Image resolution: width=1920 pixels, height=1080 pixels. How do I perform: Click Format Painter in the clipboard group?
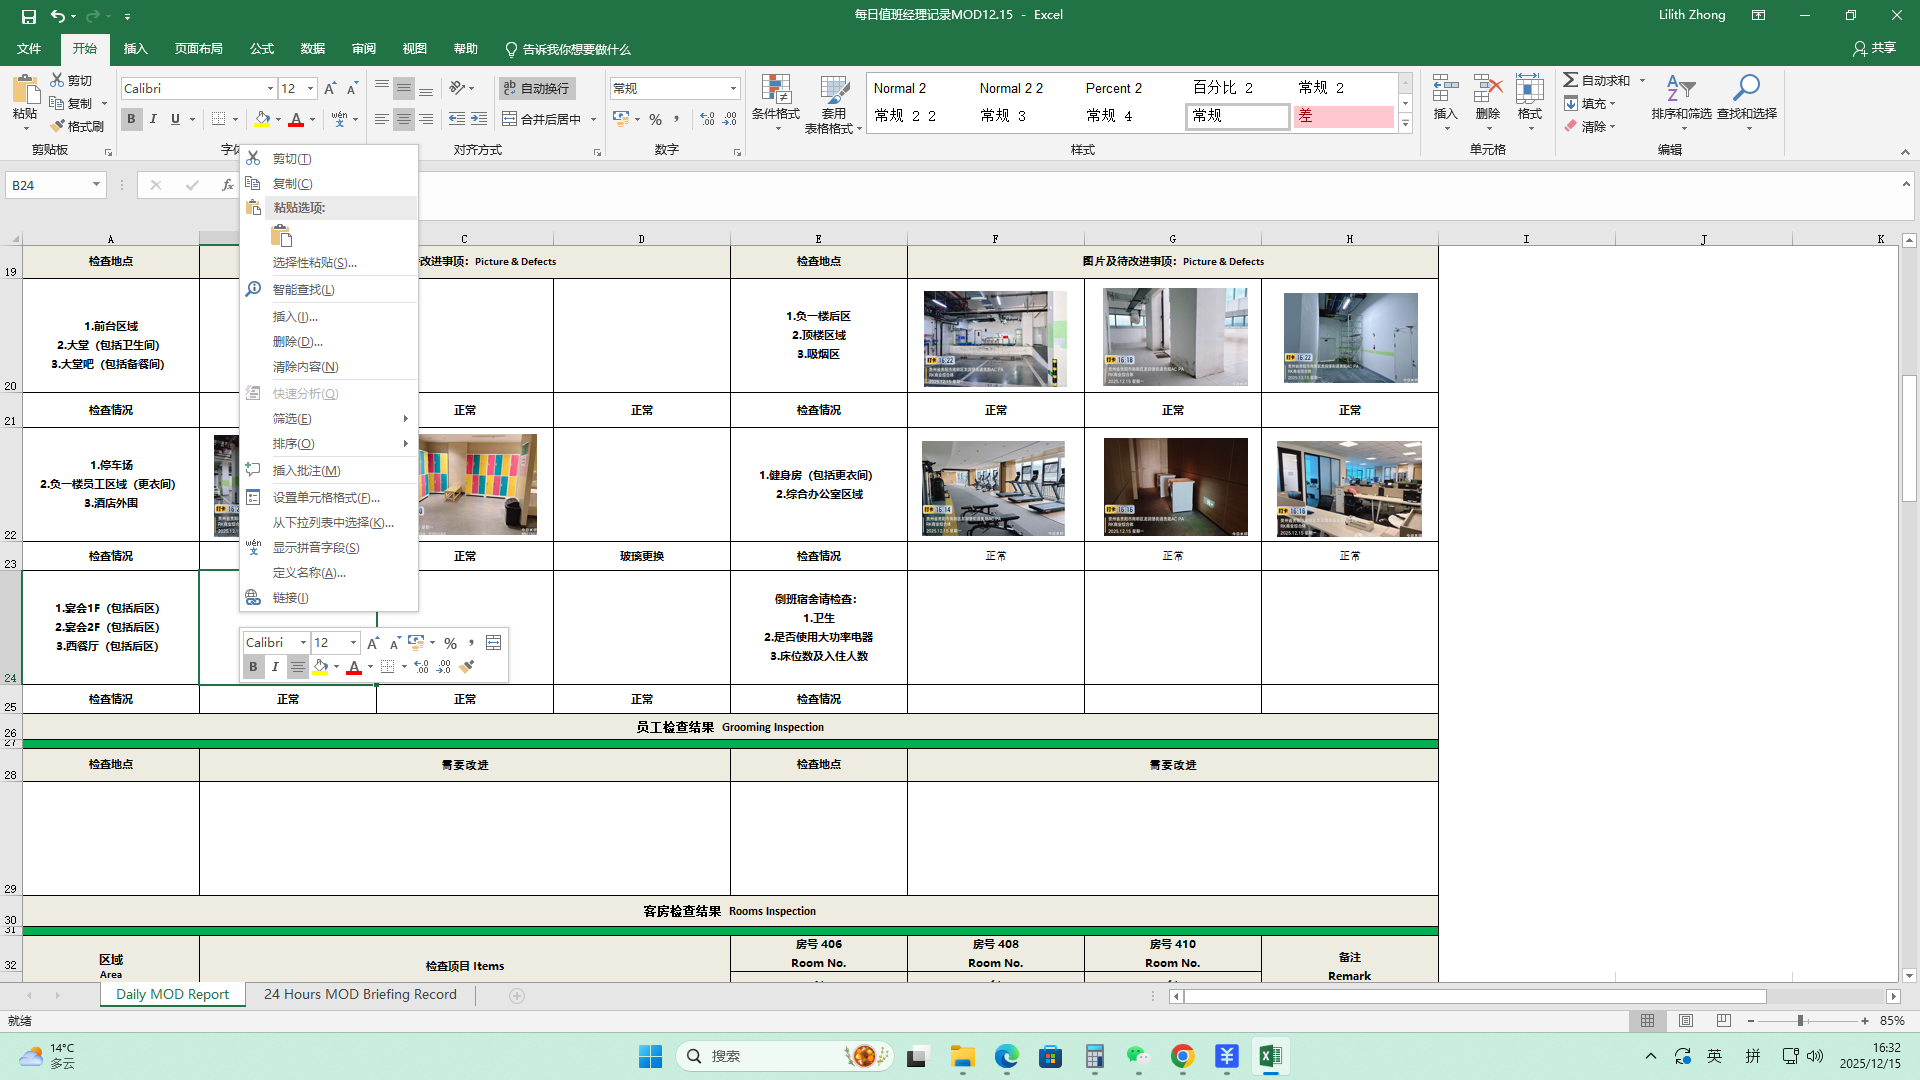(x=77, y=126)
